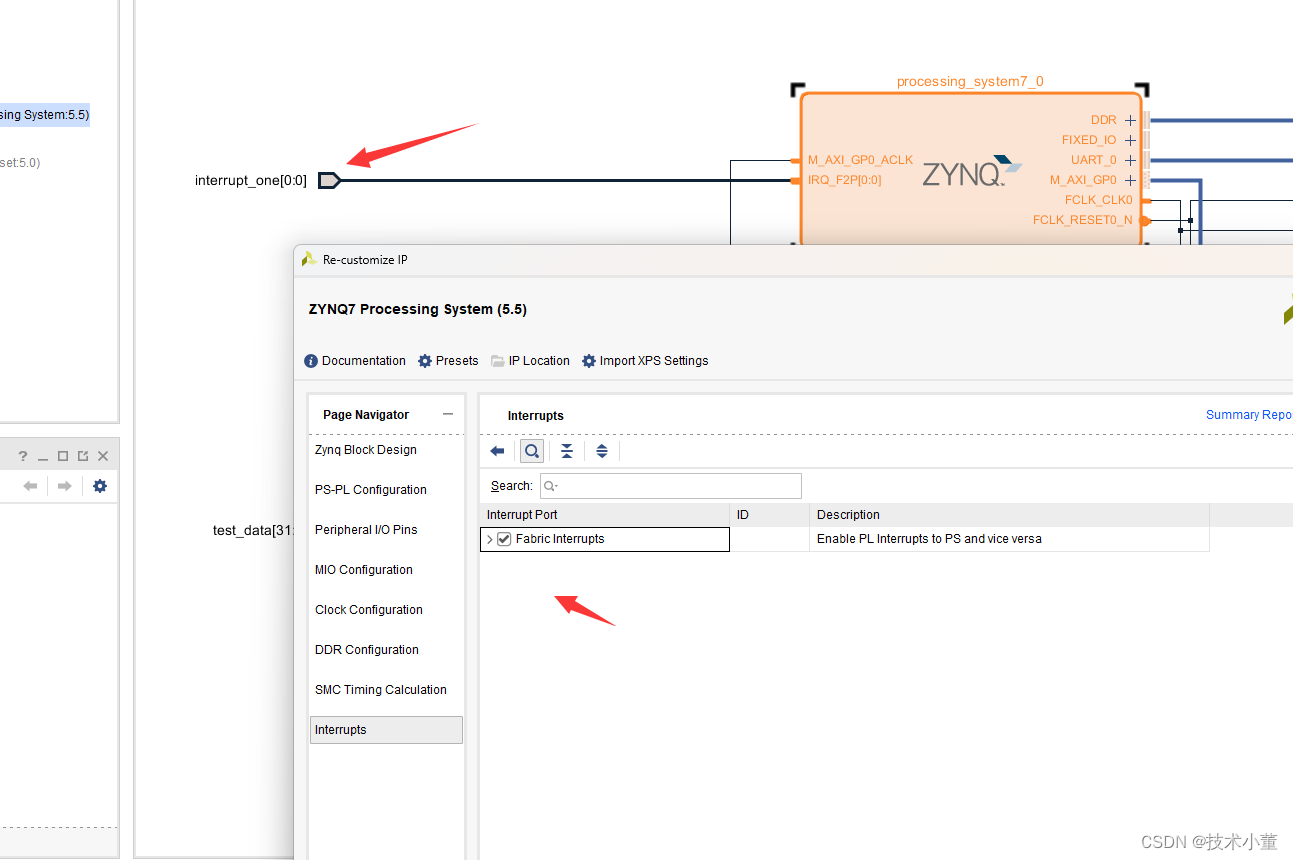
Task: Maximize the lower-left panel
Action: pos(63,456)
